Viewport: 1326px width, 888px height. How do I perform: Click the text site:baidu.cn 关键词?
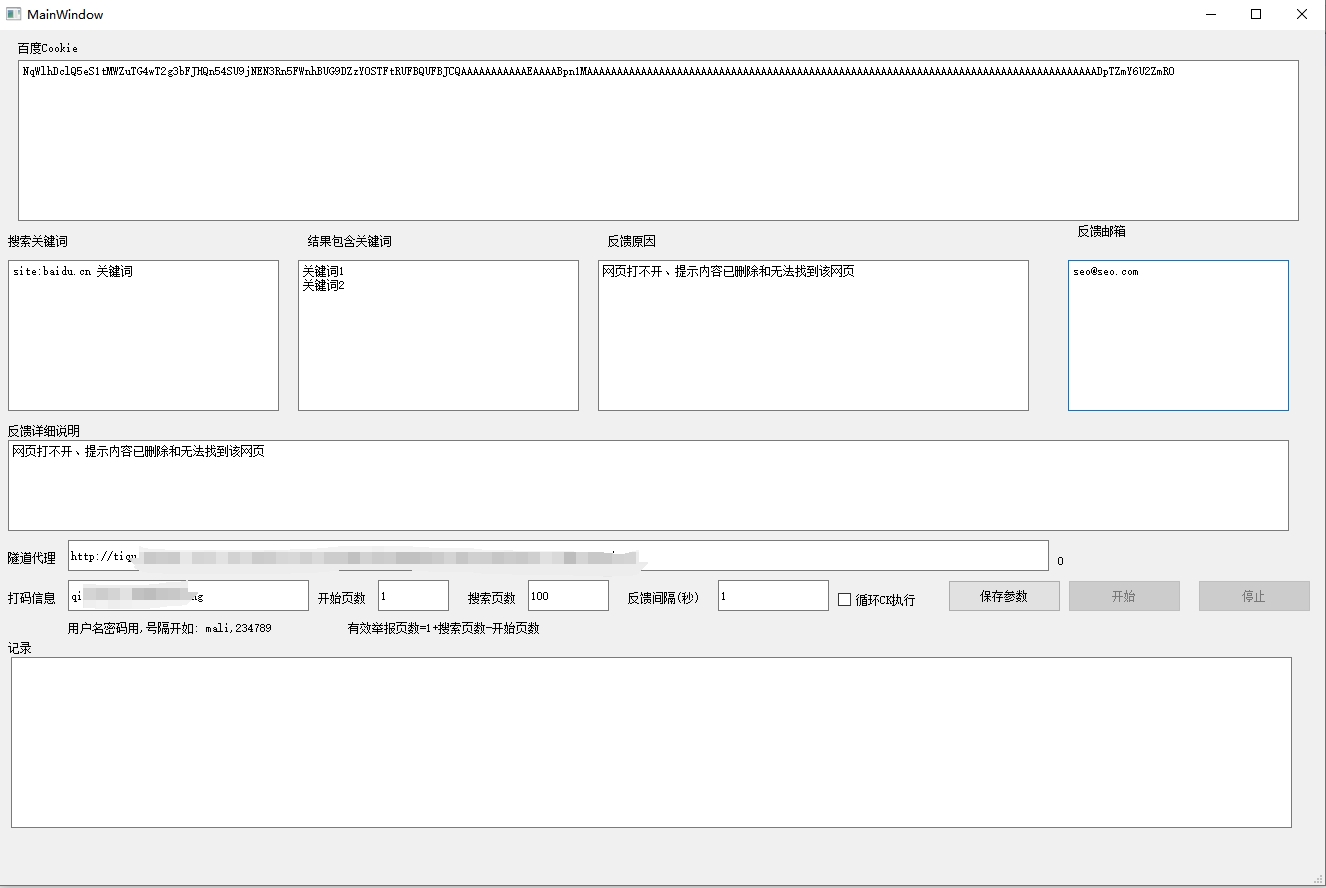click(73, 271)
